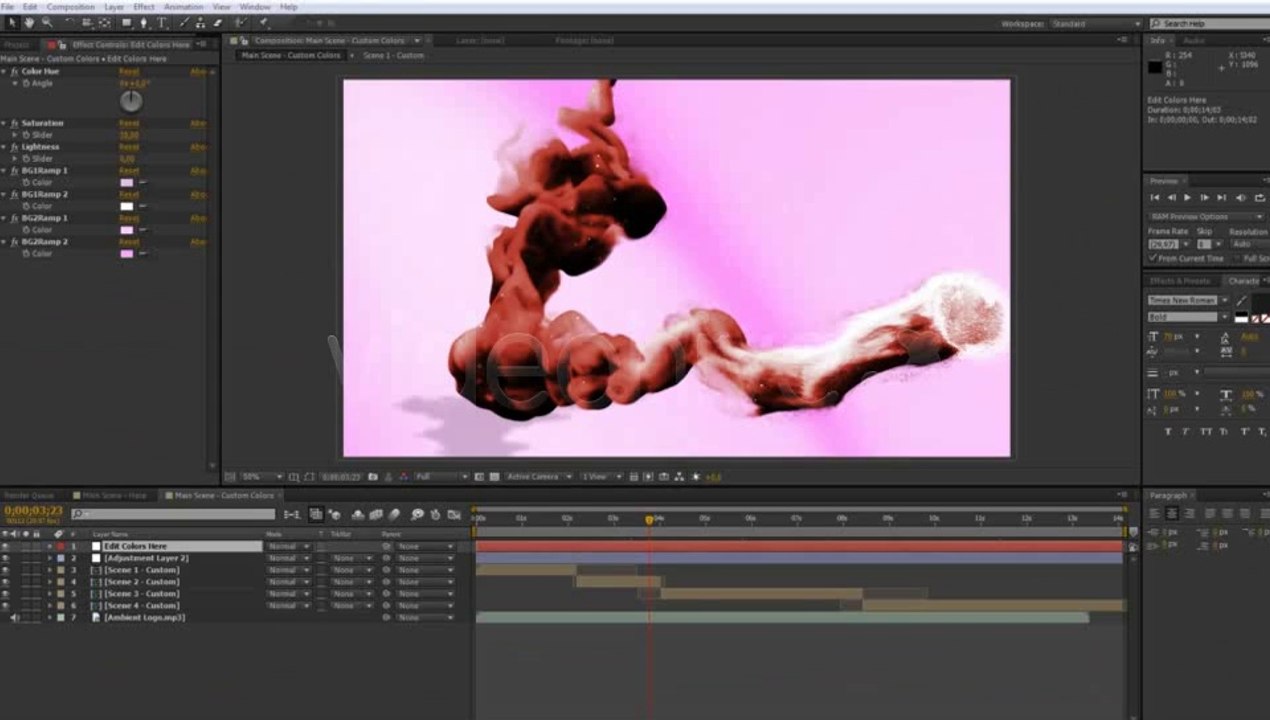Open the Composition menu
This screenshot has height=720, width=1270.
pos(71,7)
